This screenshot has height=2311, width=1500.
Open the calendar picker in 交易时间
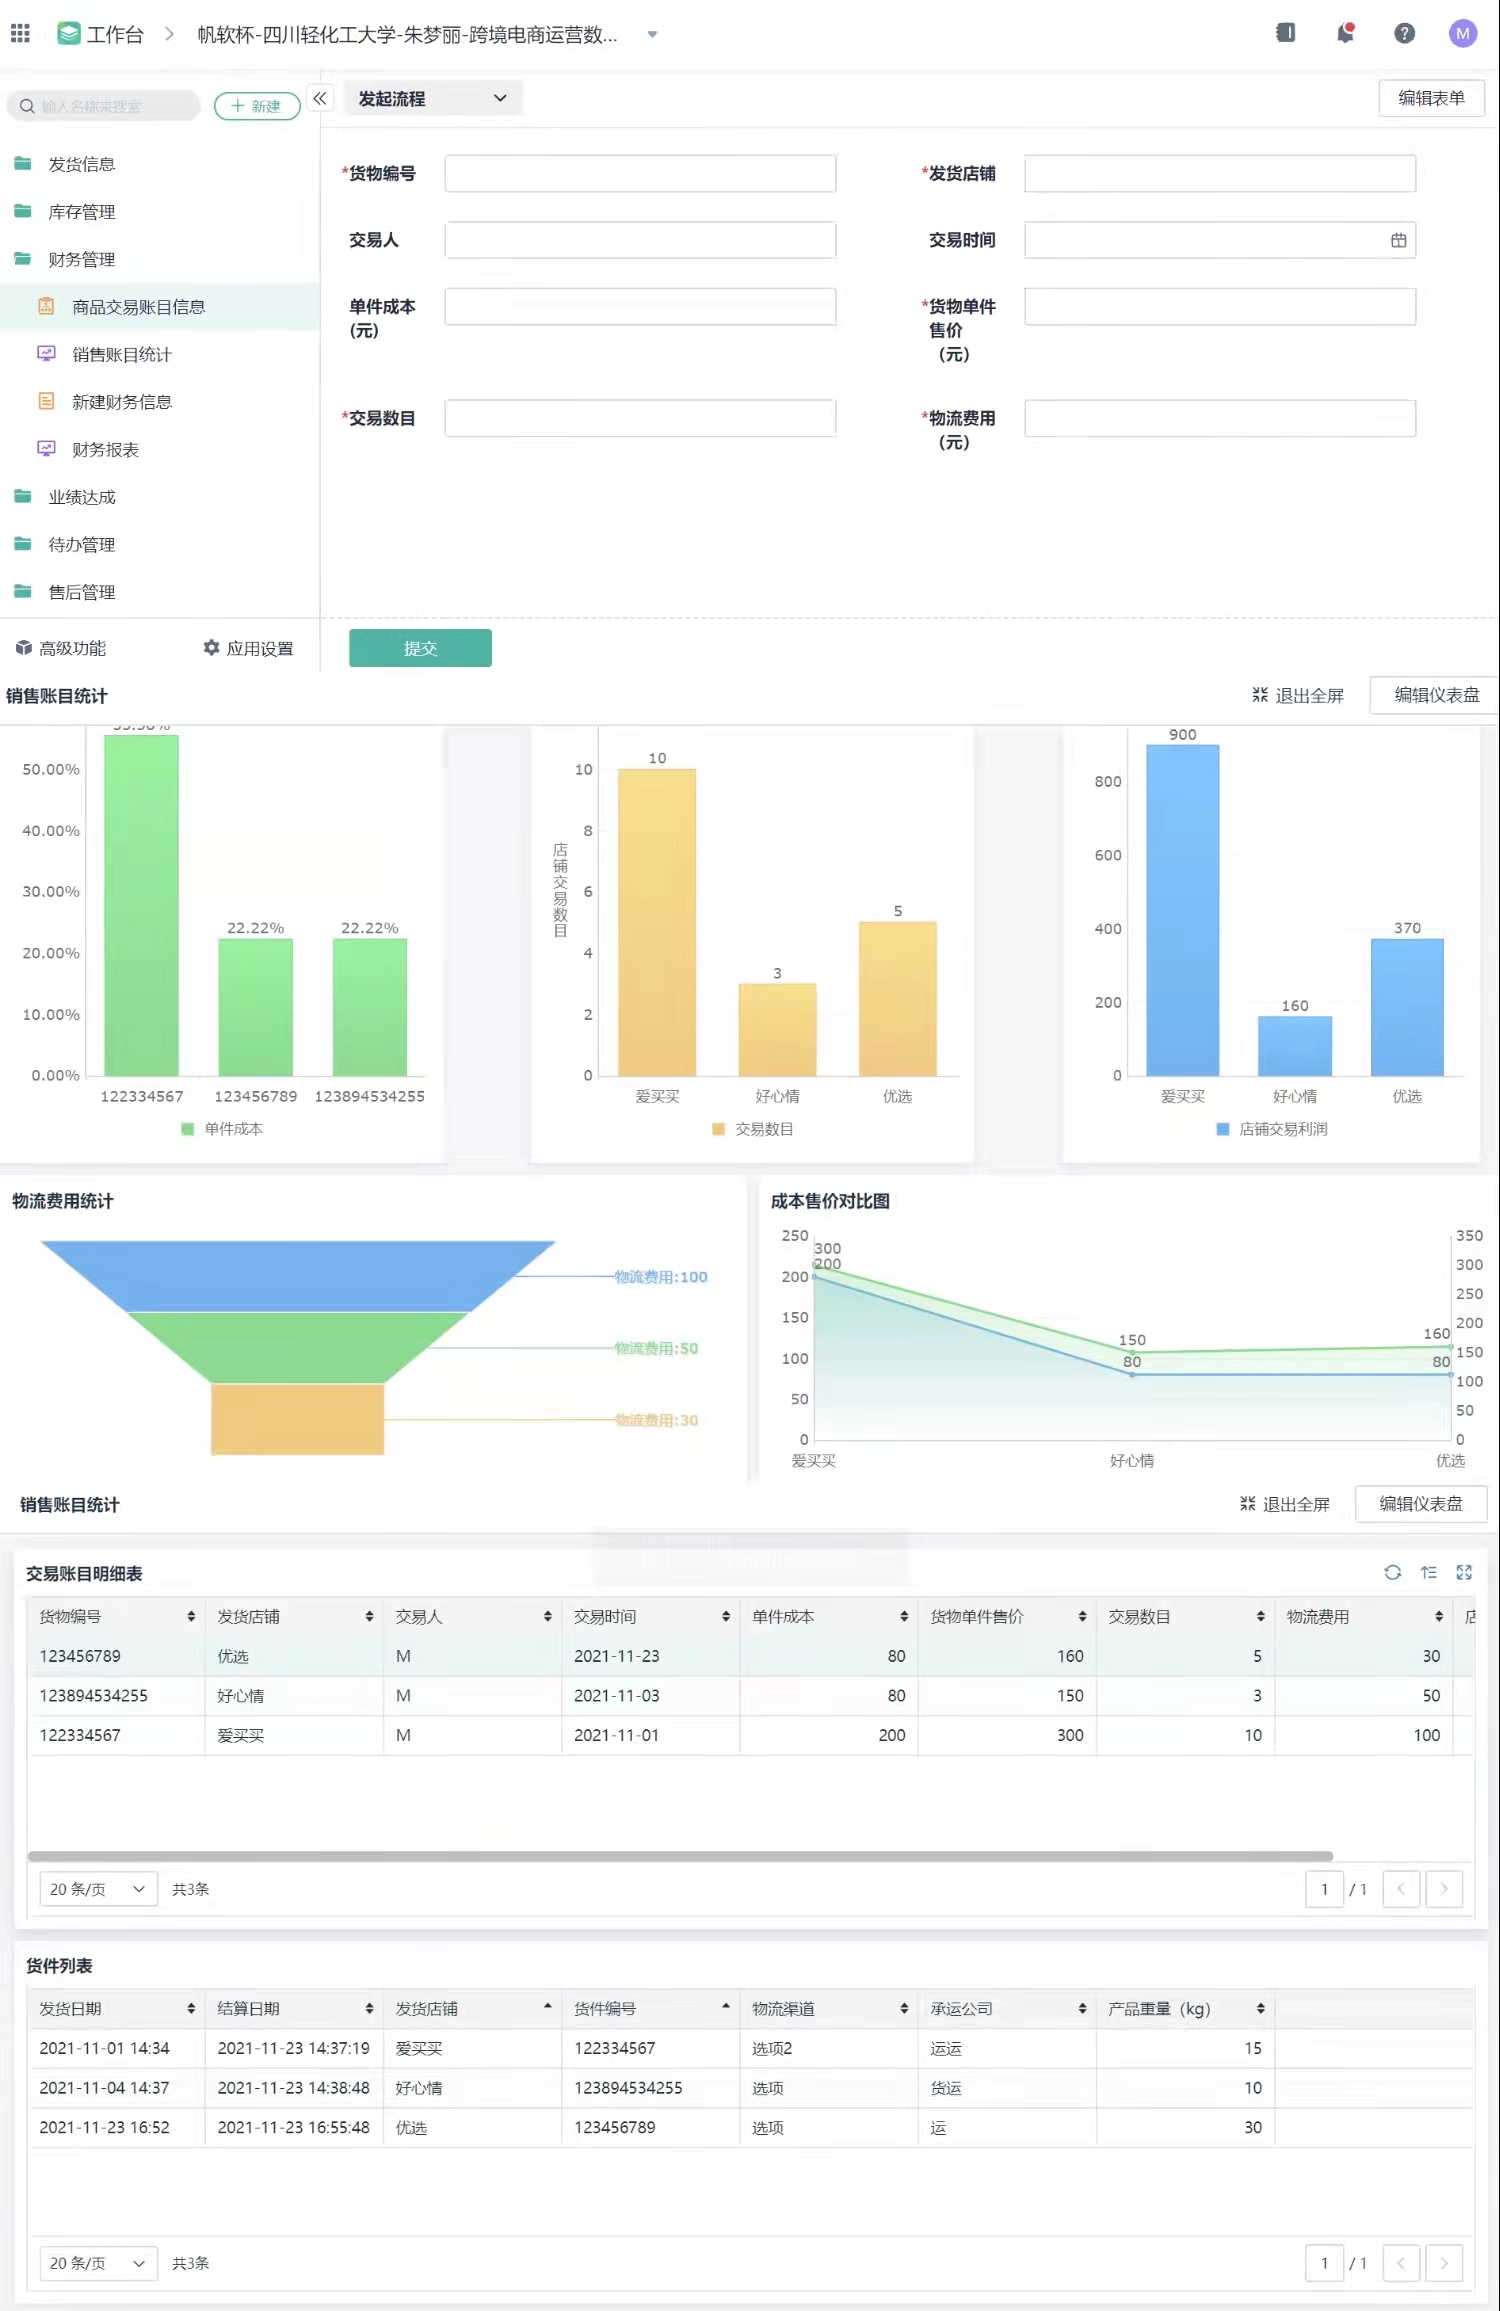pos(1398,241)
